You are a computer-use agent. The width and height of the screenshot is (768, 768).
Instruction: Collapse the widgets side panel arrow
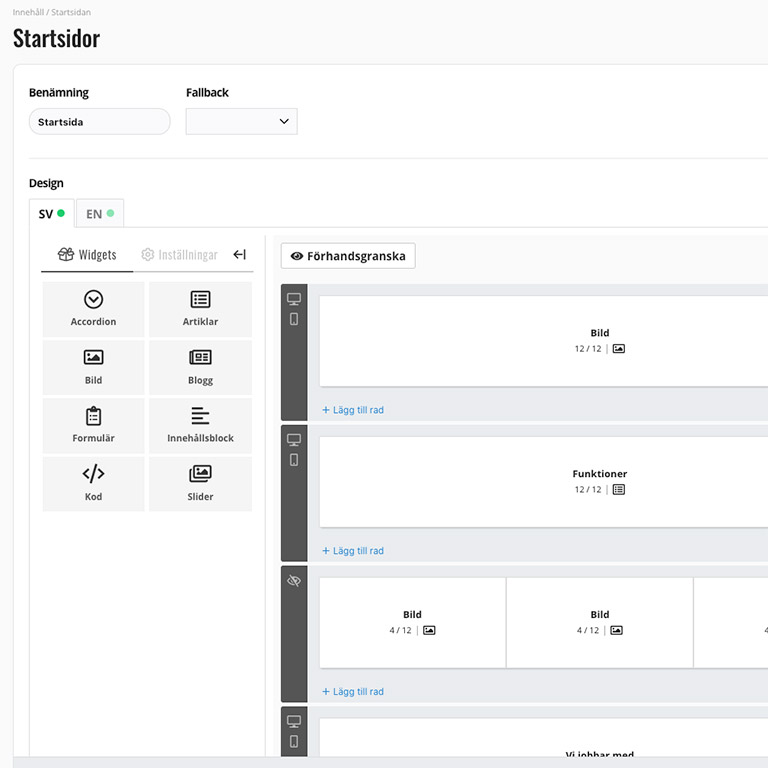[240, 254]
